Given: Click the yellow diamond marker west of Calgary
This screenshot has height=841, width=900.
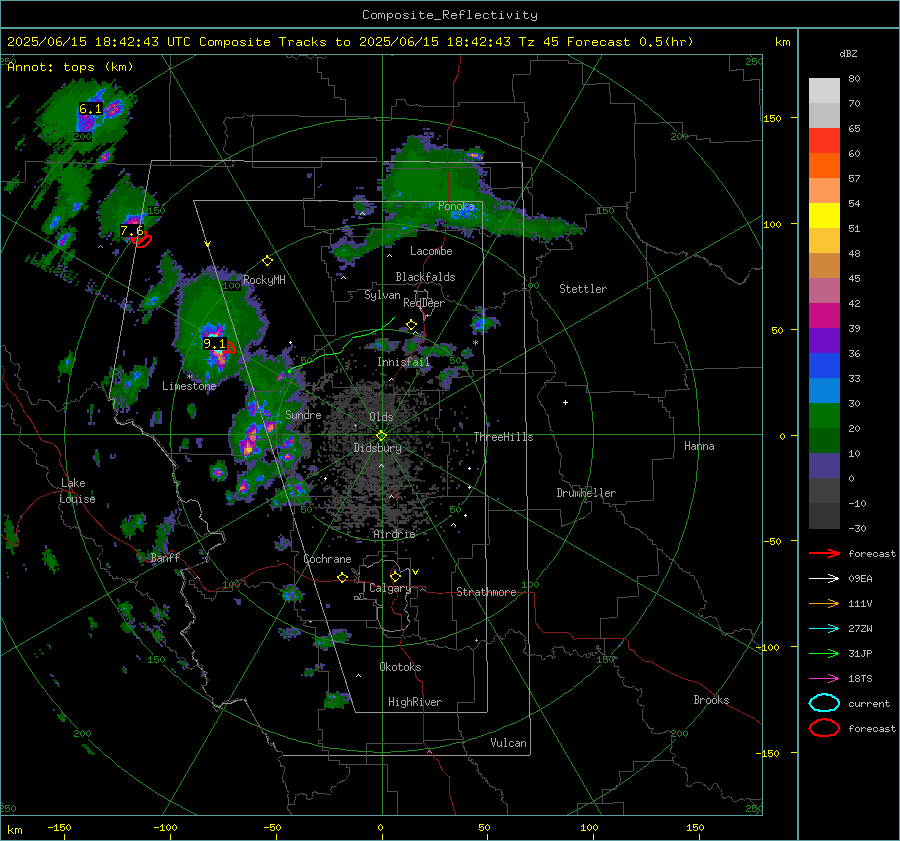Looking at the screenshot, I should tap(343, 577).
